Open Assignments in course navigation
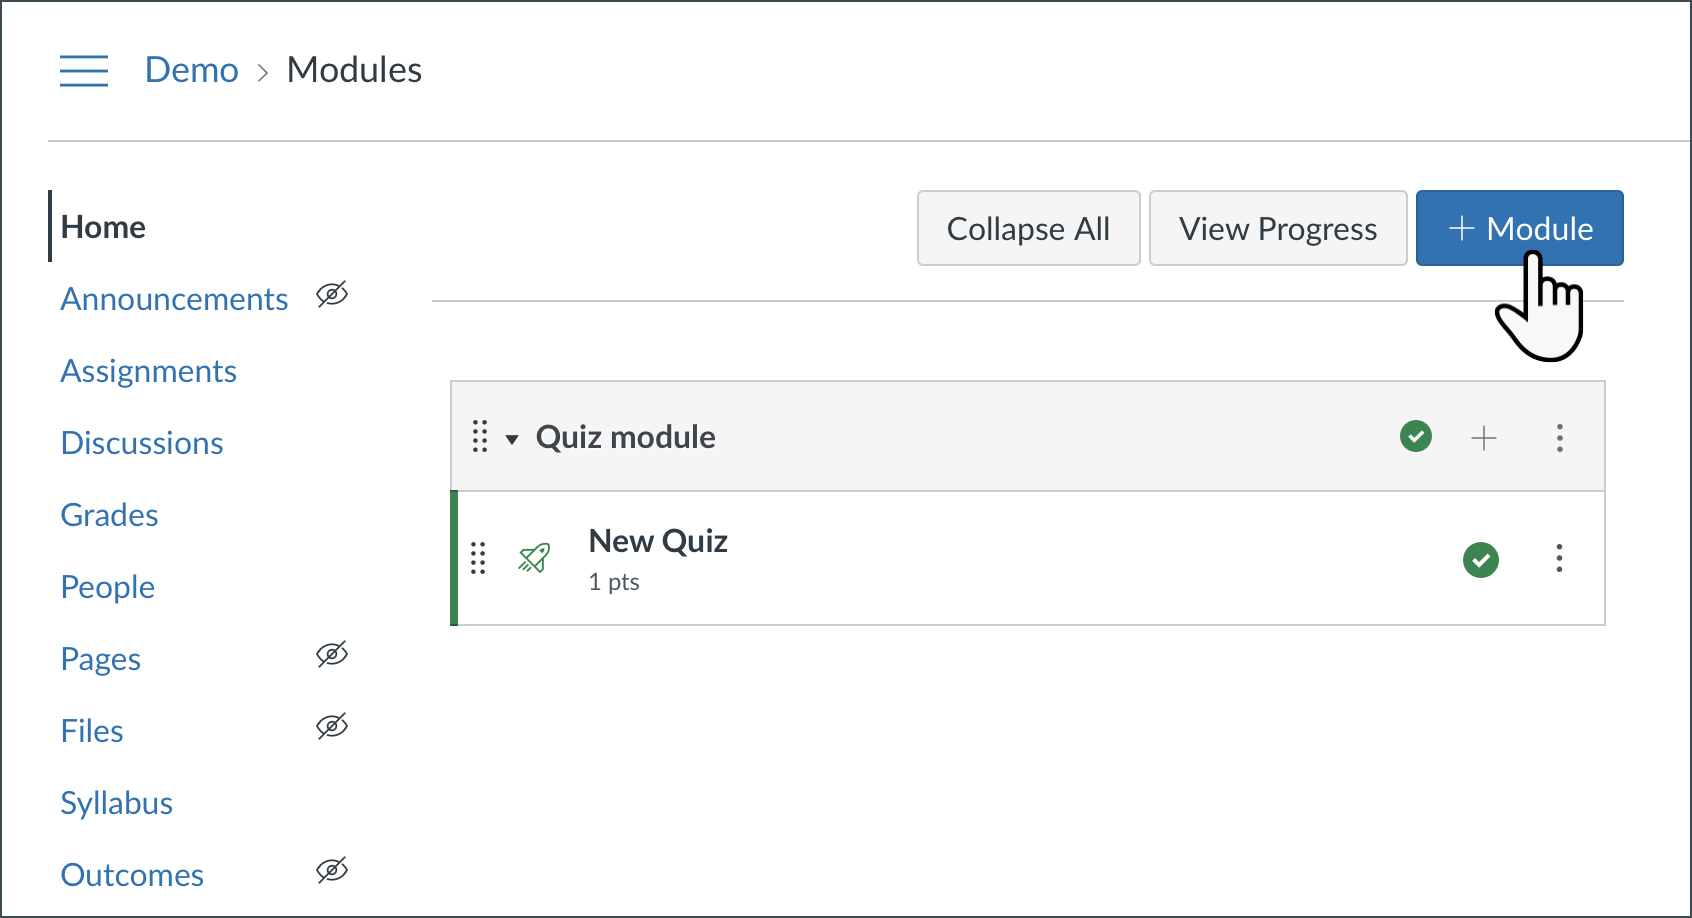Screen dimensions: 1692x918 149,371
